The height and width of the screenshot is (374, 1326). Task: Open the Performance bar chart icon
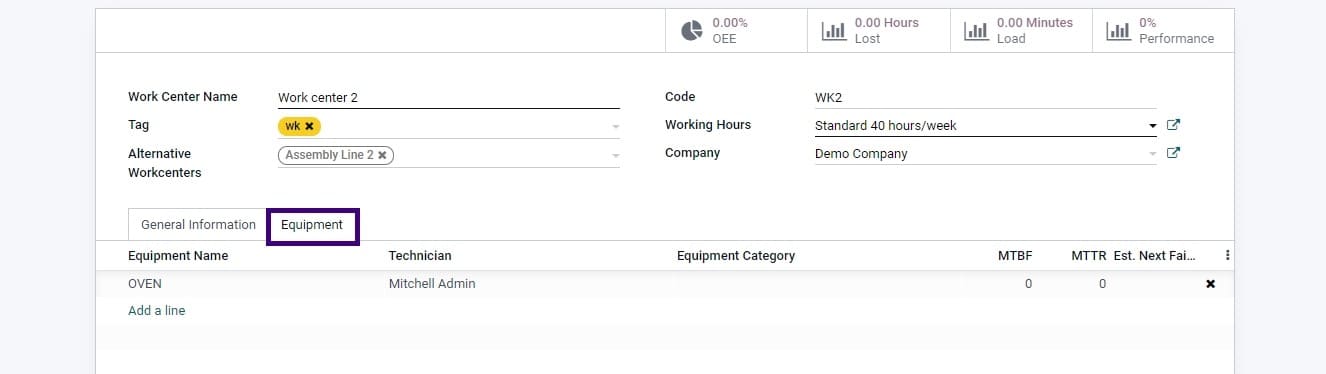click(1118, 31)
